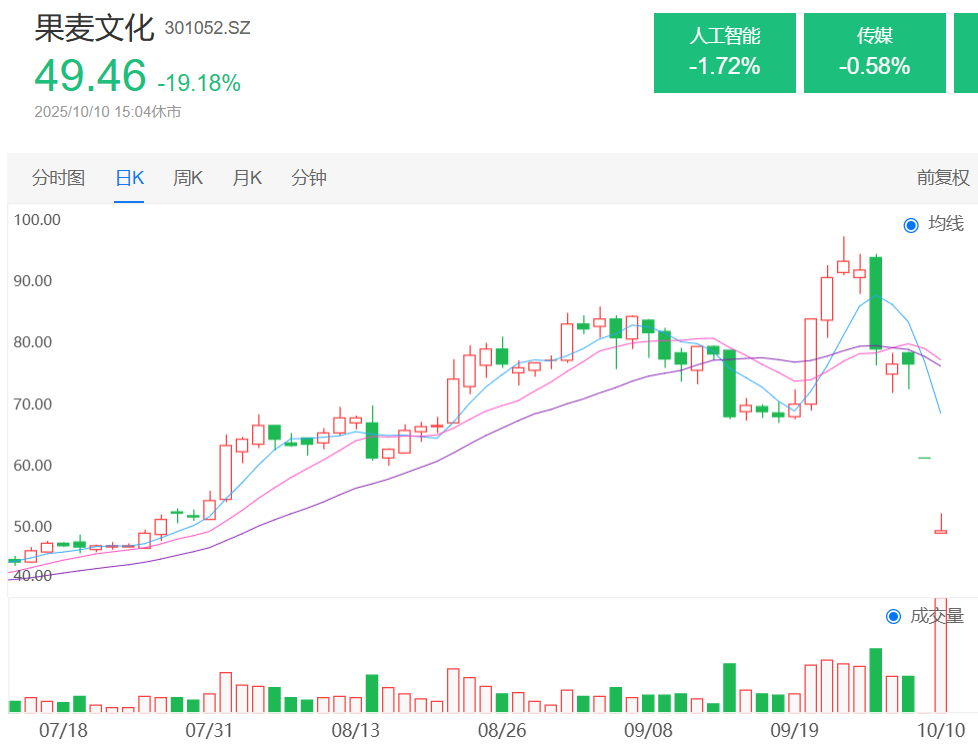Click the 2025/10/10 15:04休市 timestamp

(108, 112)
